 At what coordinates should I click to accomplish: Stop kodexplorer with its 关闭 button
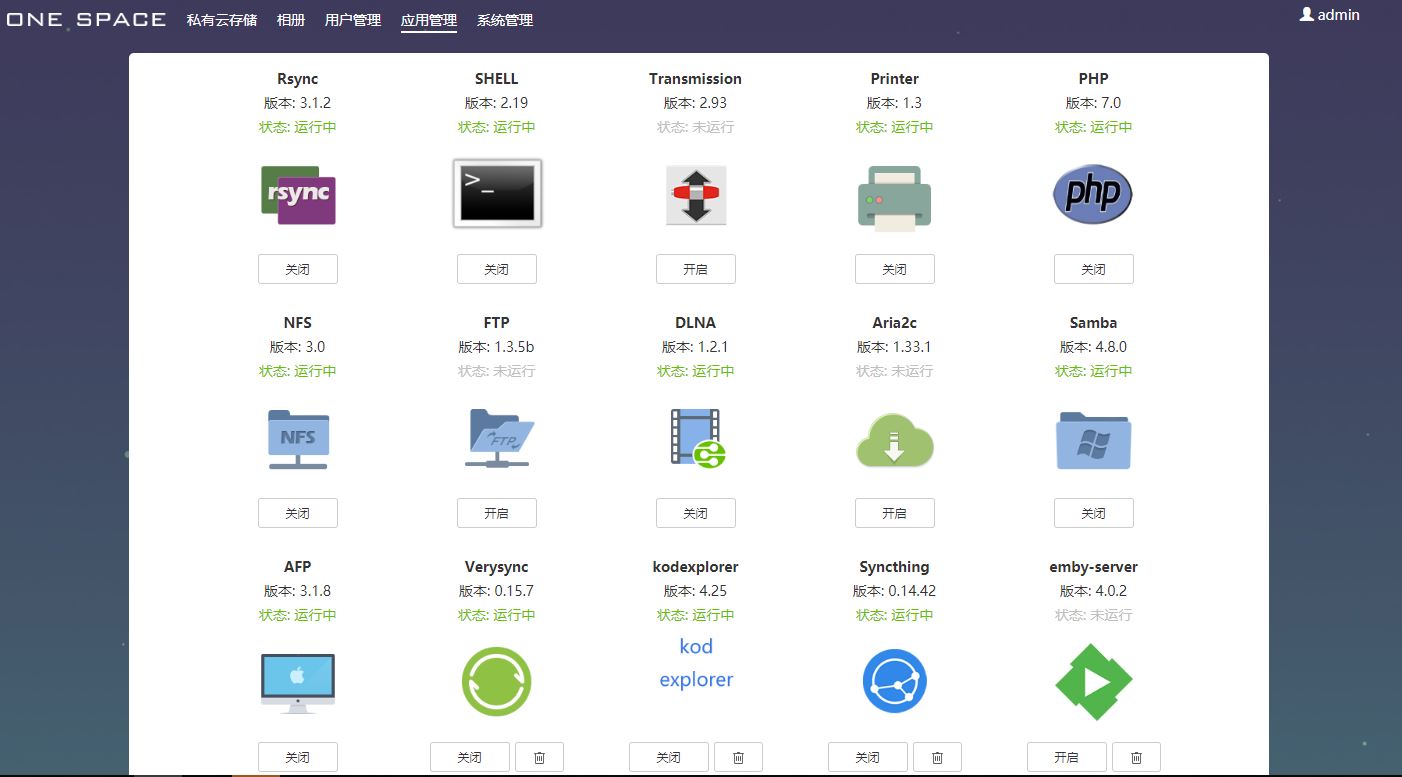(669, 757)
